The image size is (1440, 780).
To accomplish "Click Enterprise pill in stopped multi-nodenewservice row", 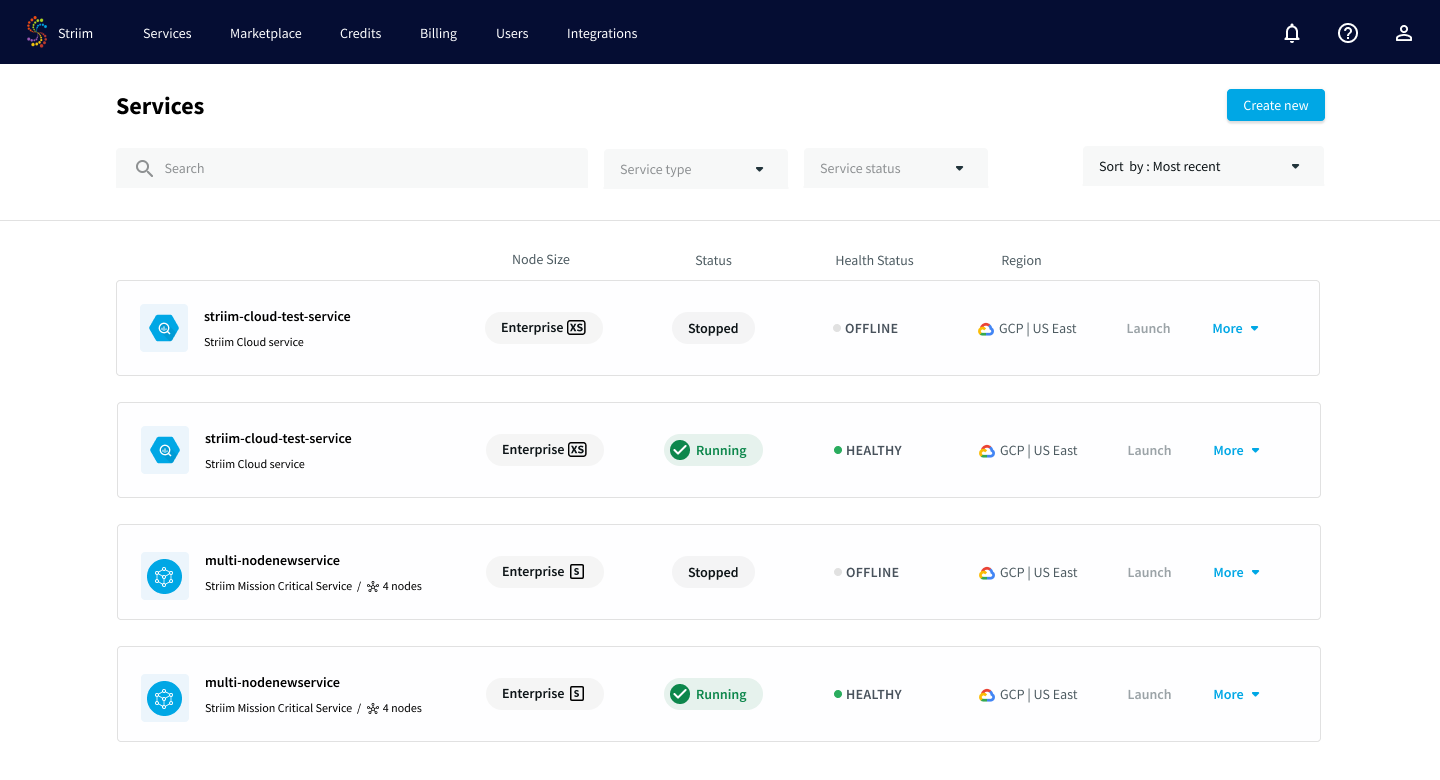I will coord(545,572).
